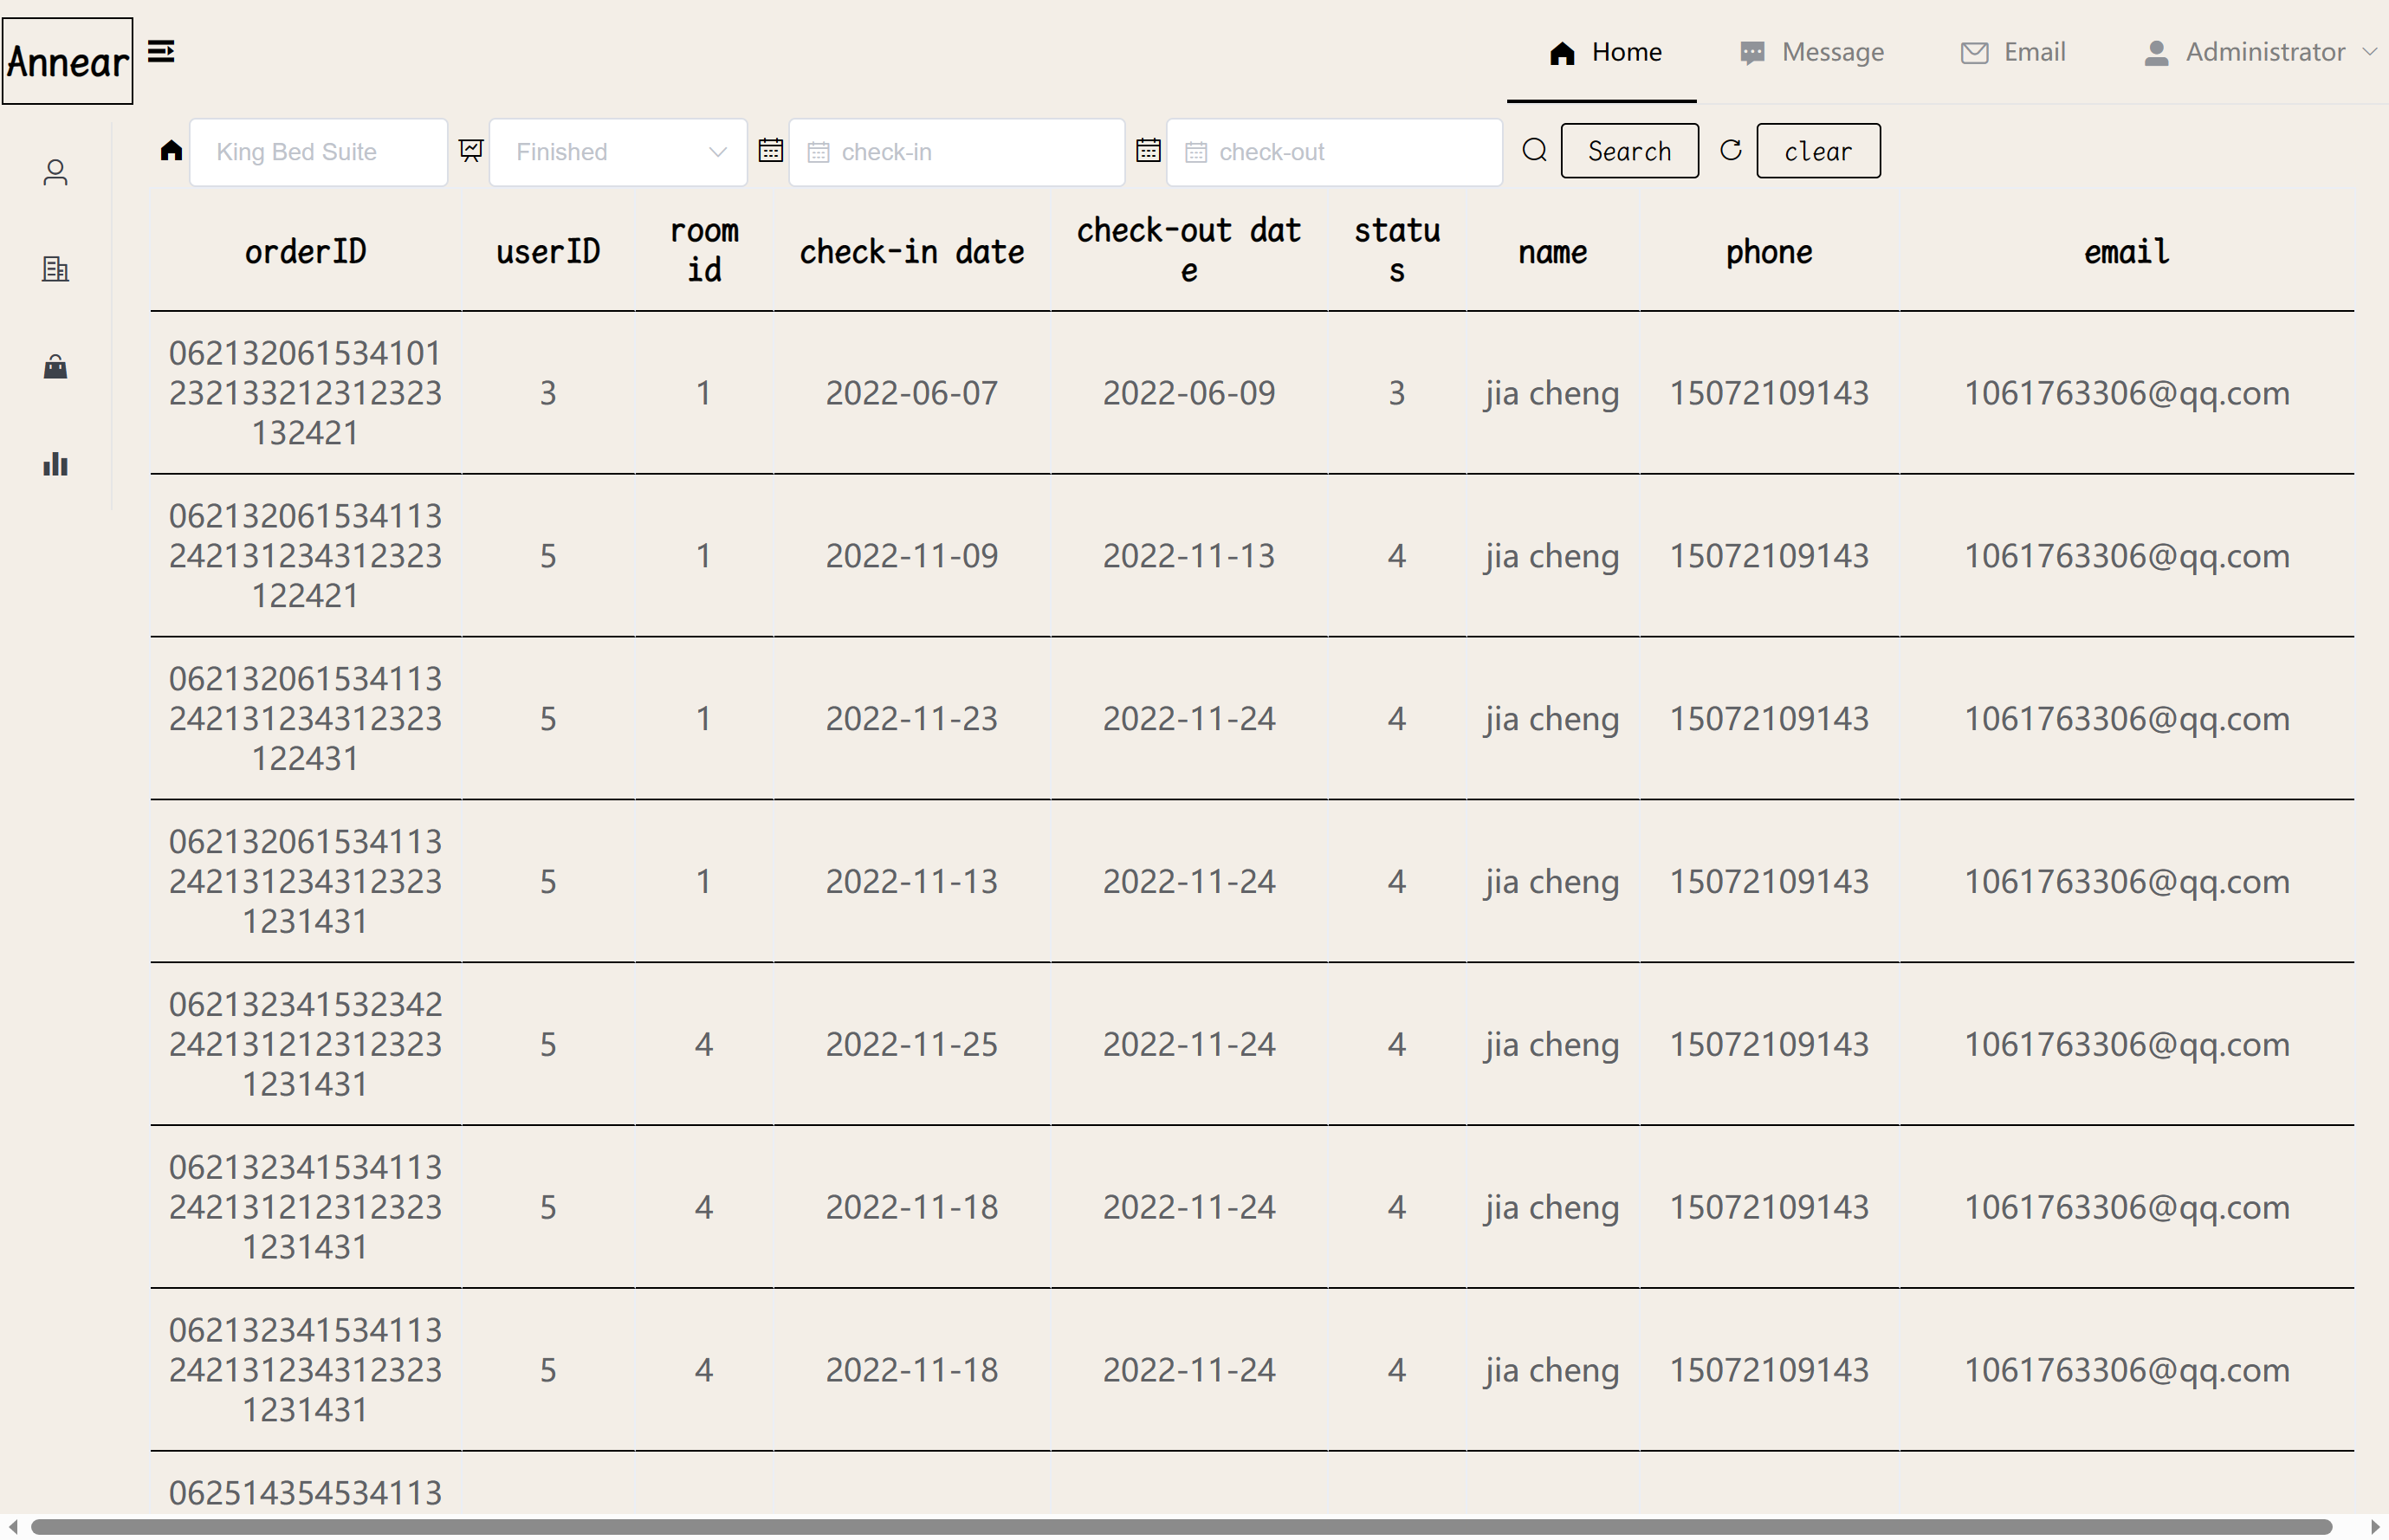Click the status column header
This screenshot has height=1540, width=2389.
[1397, 251]
